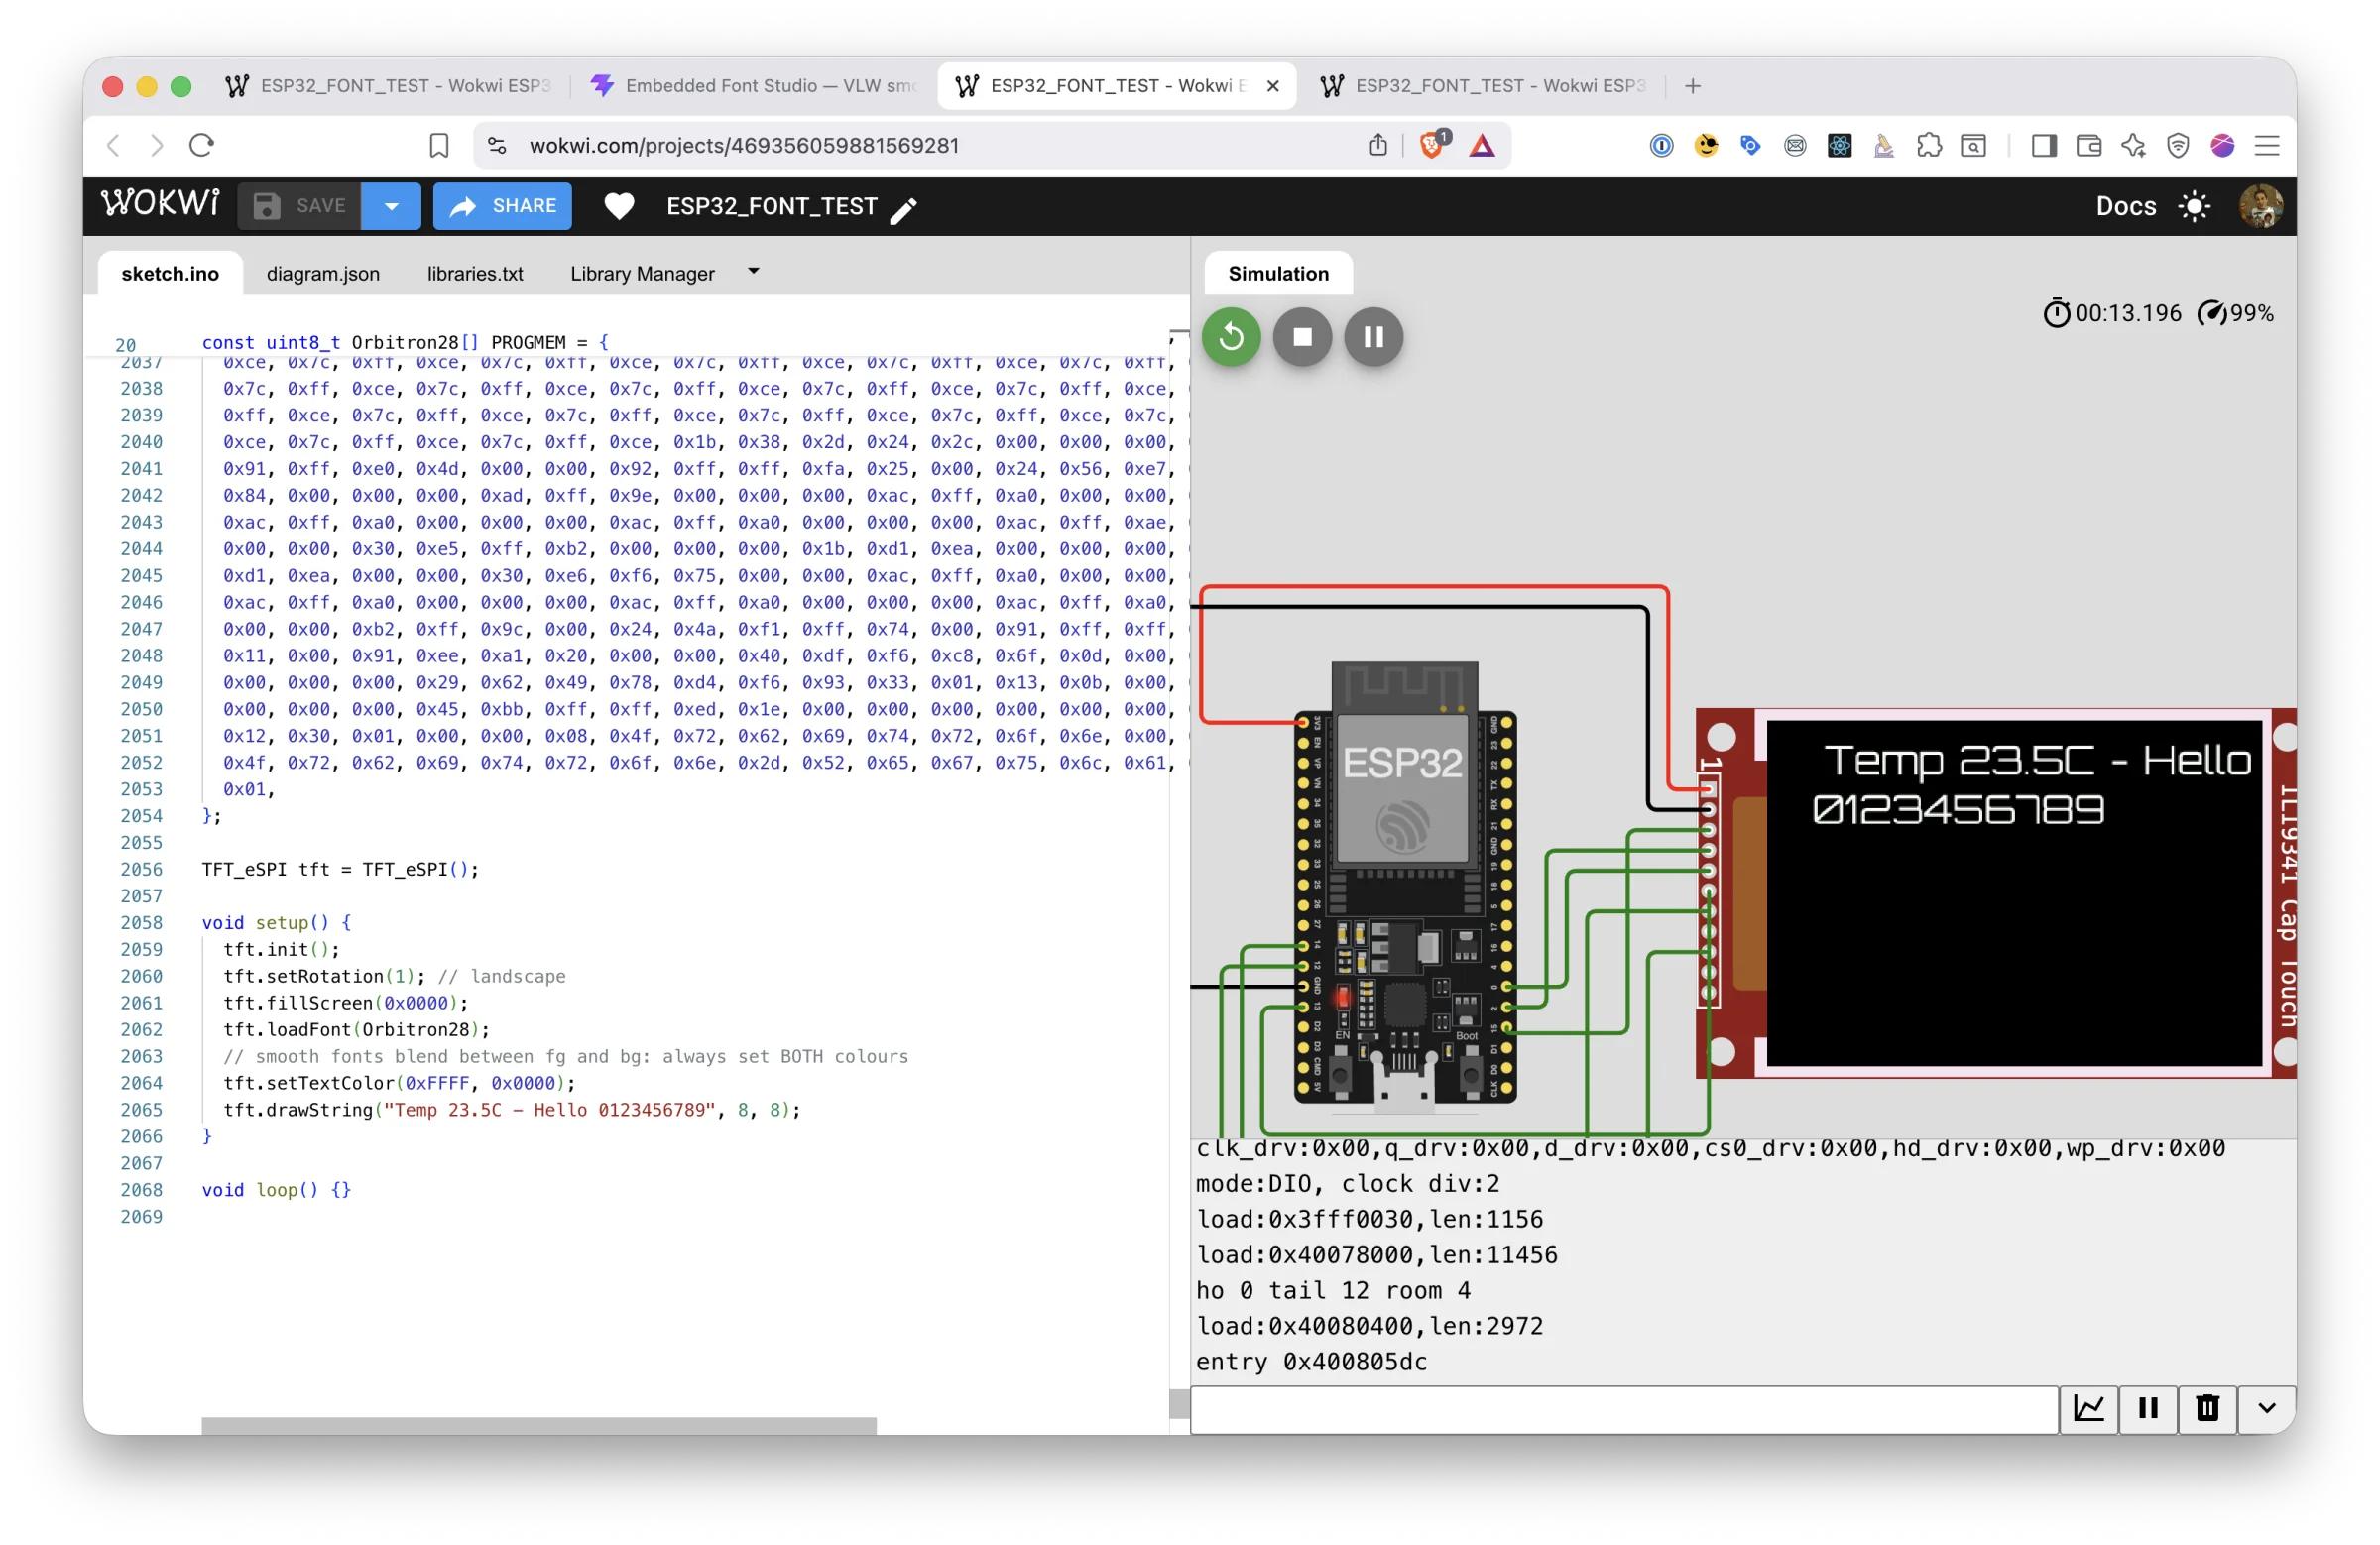This screenshot has width=2380, height=1545.
Task: Select the Simulation tab
Action: (x=1278, y=273)
